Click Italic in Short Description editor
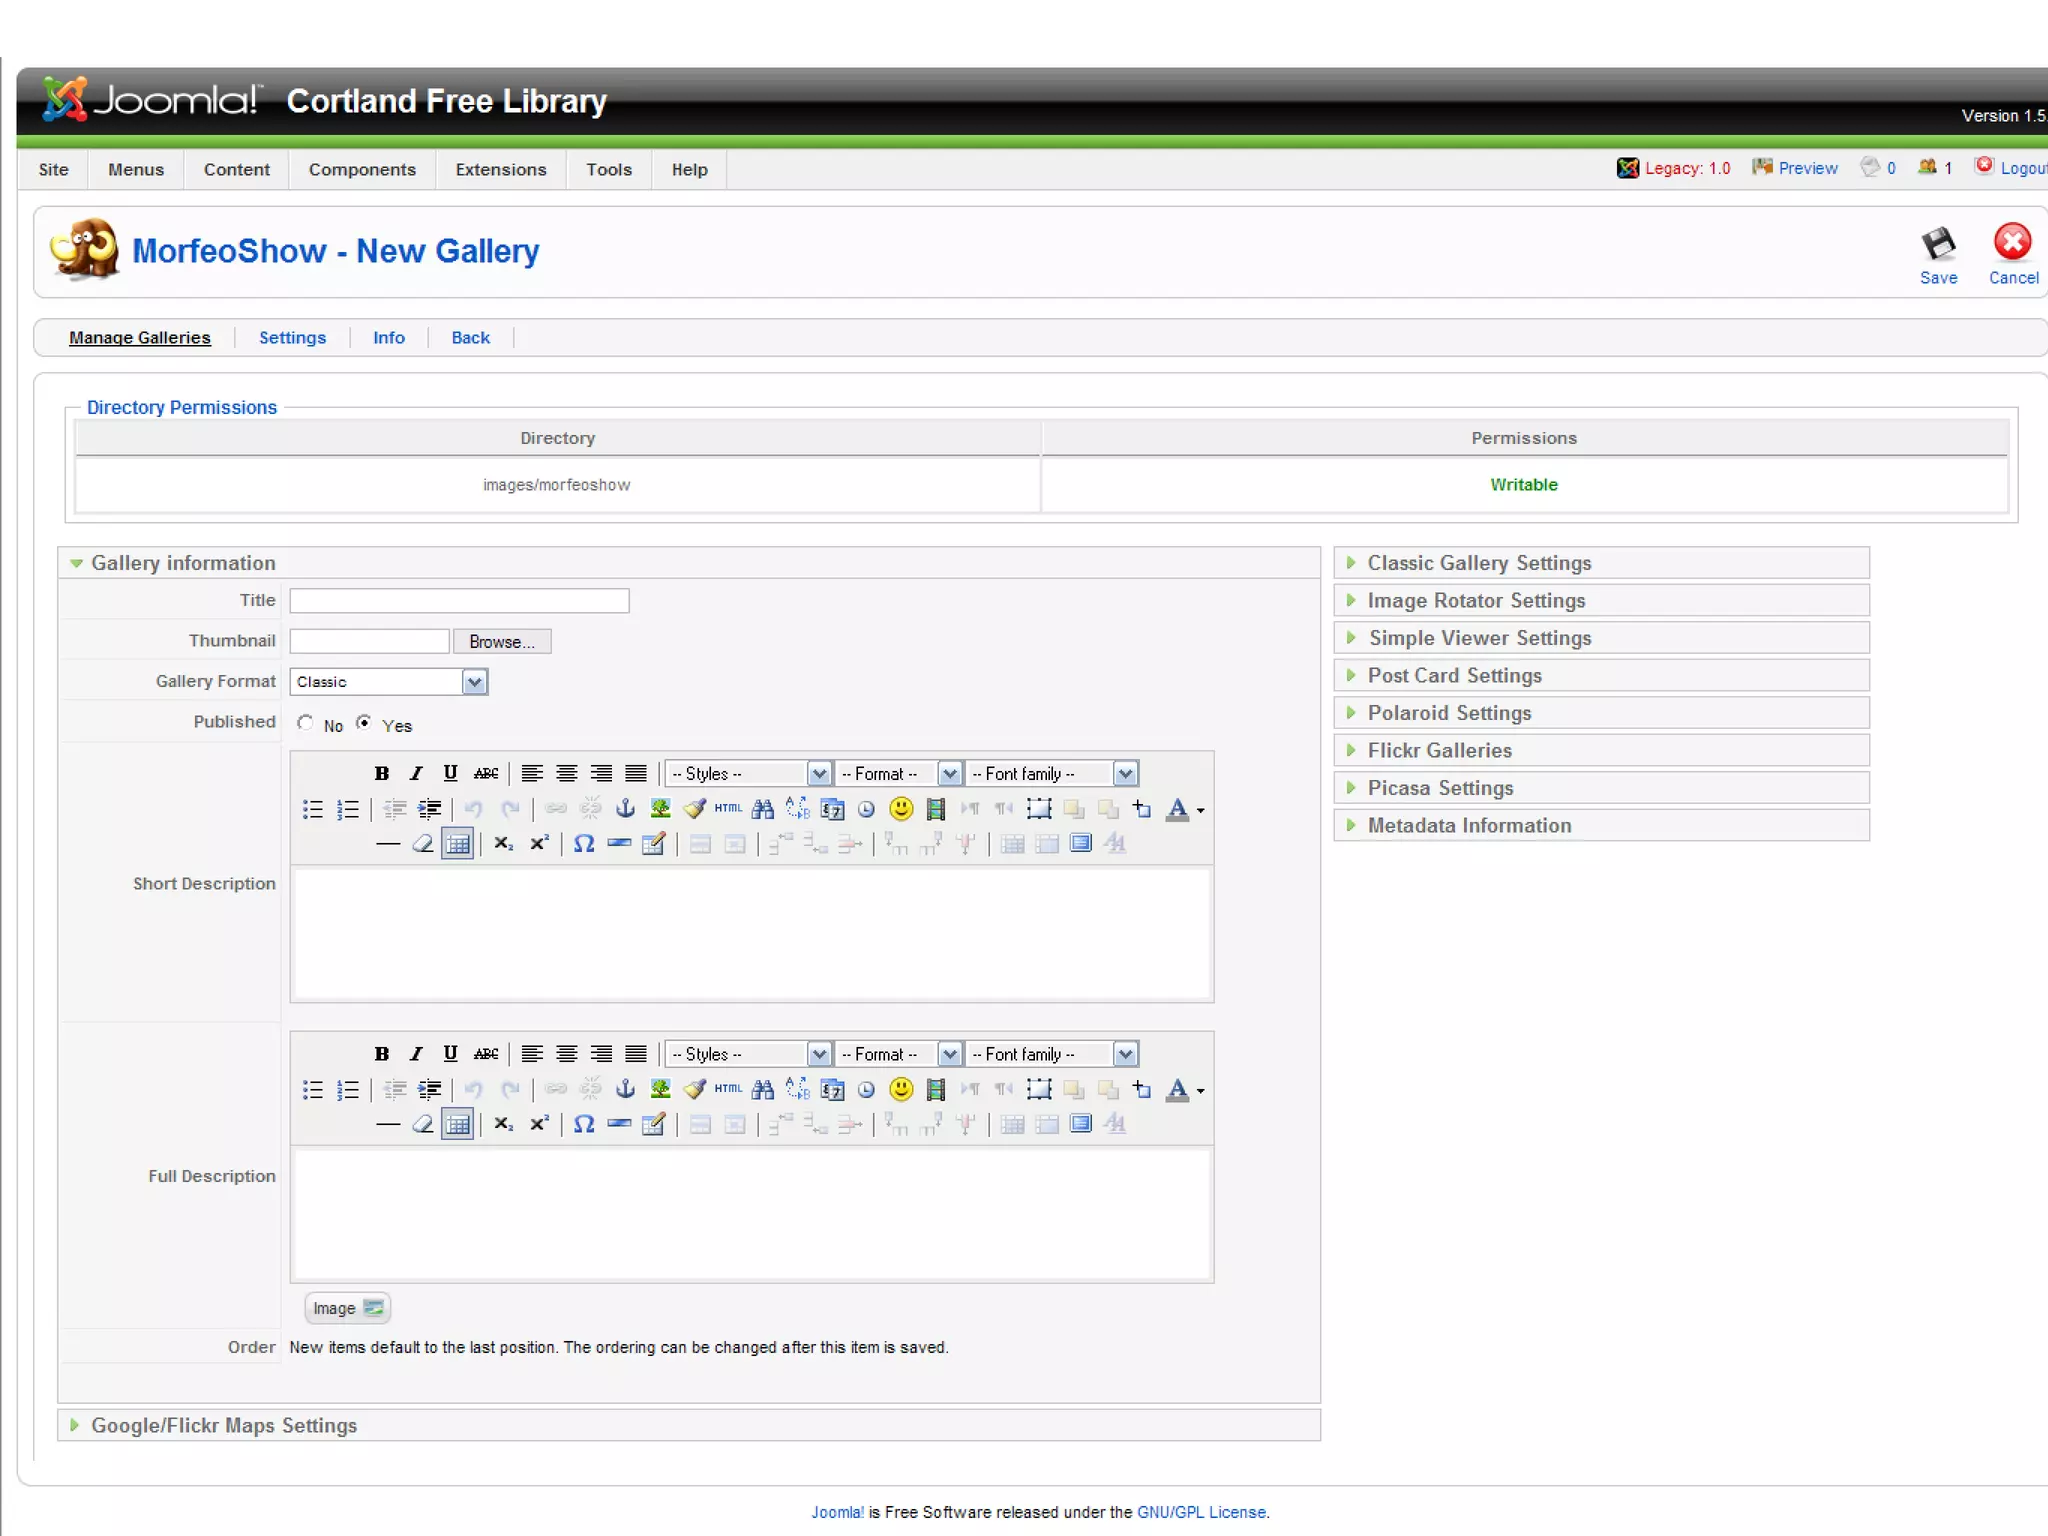Viewport: 2048px width, 1536px height. pyautogui.click(x=416, y=773)
